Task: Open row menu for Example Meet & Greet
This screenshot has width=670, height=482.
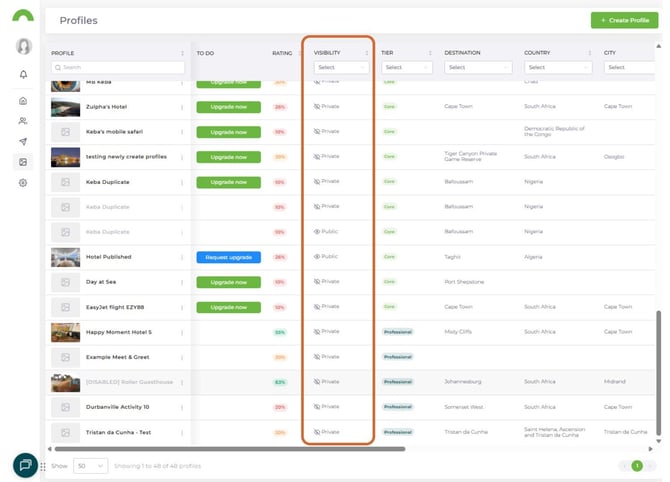Action: pyautogui.click(x=182, y=357)
